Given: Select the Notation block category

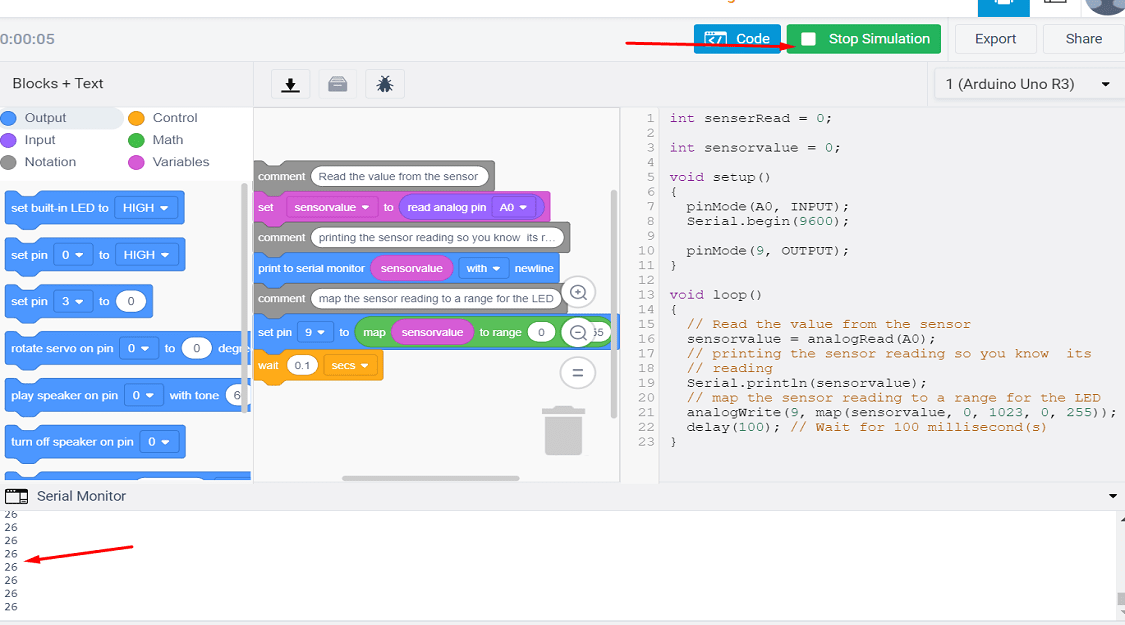Looking at the screenshot, I should [x=50, y=162].
